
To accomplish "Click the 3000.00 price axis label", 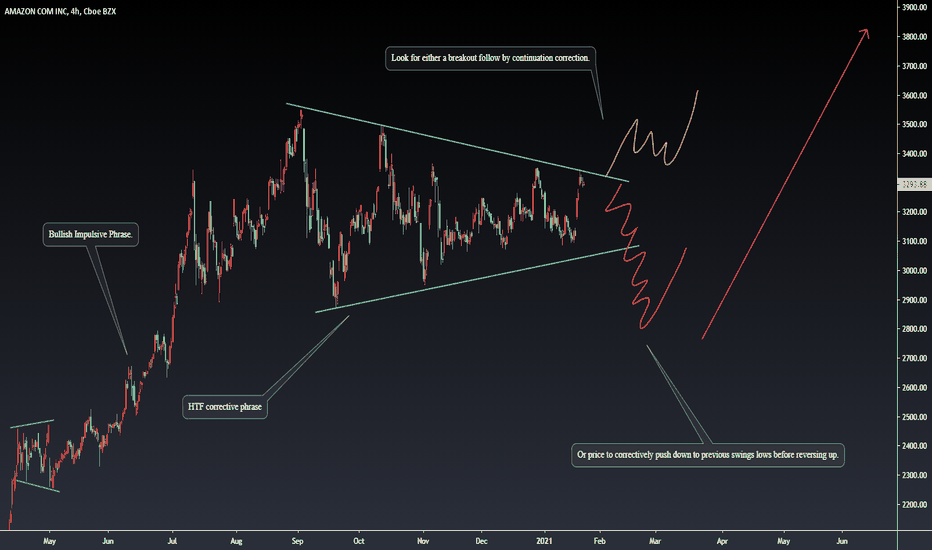I will 915,271.
